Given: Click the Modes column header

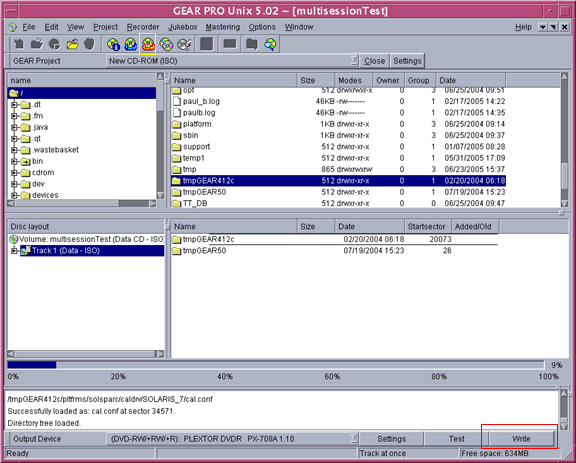Looking at the screenshot, I should click(353, 80).
